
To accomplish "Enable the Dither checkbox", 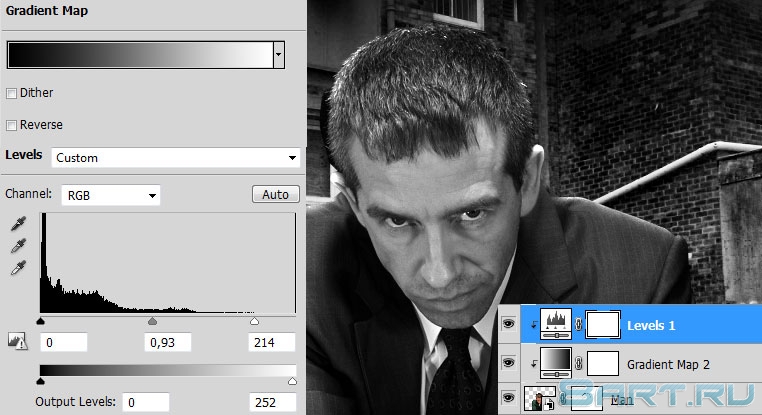I will point(11,93).
